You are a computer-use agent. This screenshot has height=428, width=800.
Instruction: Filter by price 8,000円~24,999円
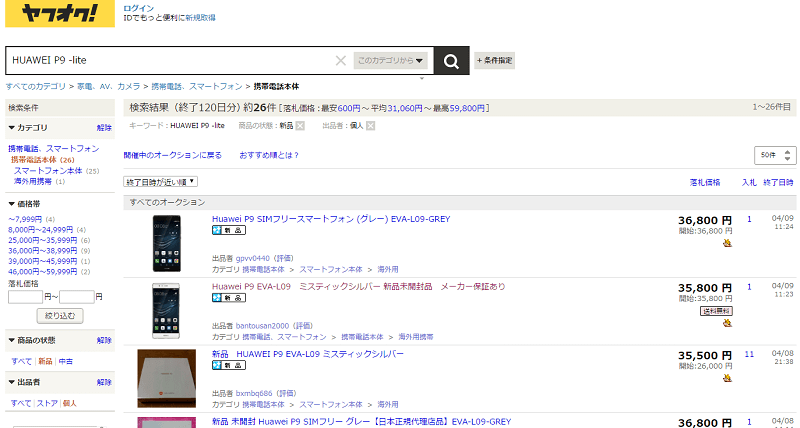tap(40, 230)
